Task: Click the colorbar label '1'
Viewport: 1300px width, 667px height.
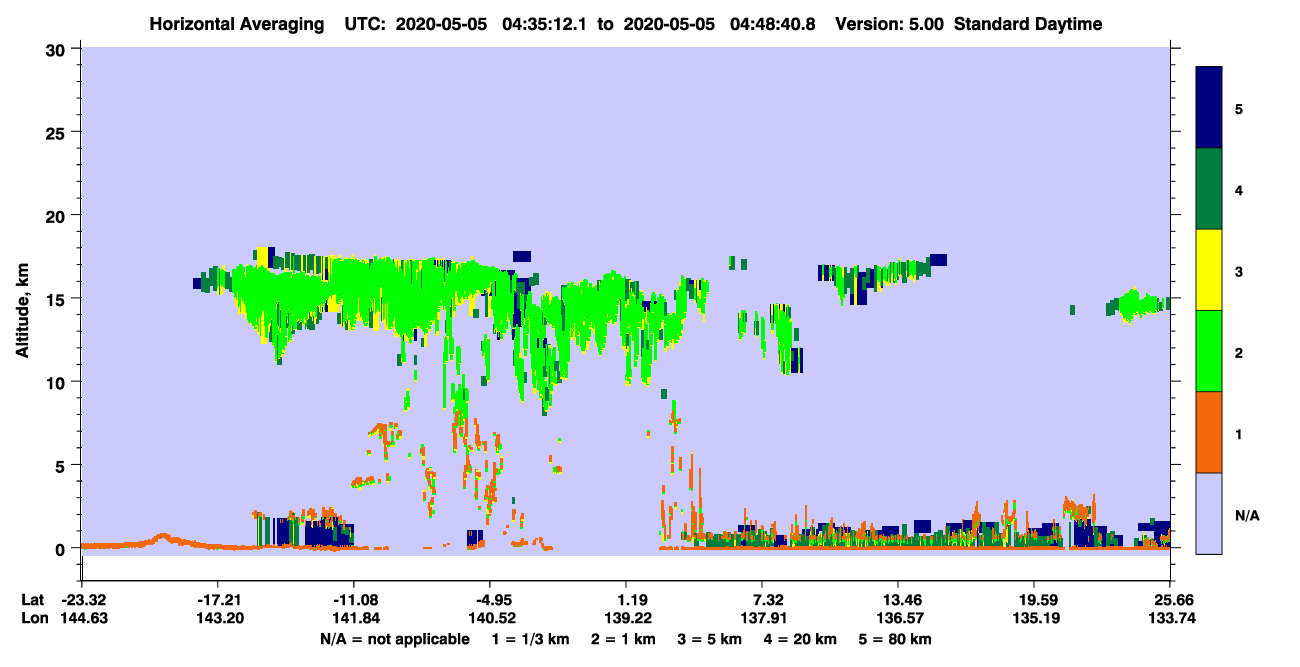Action: point(1239,432)
